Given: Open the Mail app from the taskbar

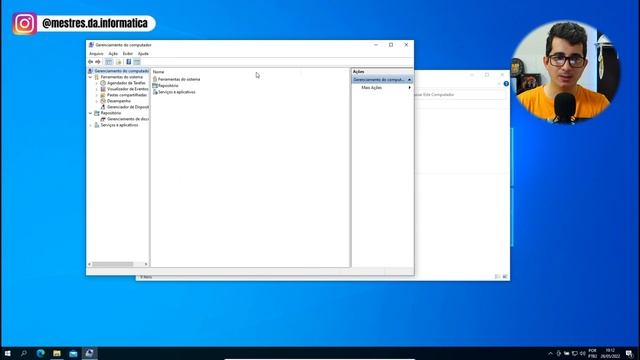Looking at the screenshot, I should click(x=73, y=353).
